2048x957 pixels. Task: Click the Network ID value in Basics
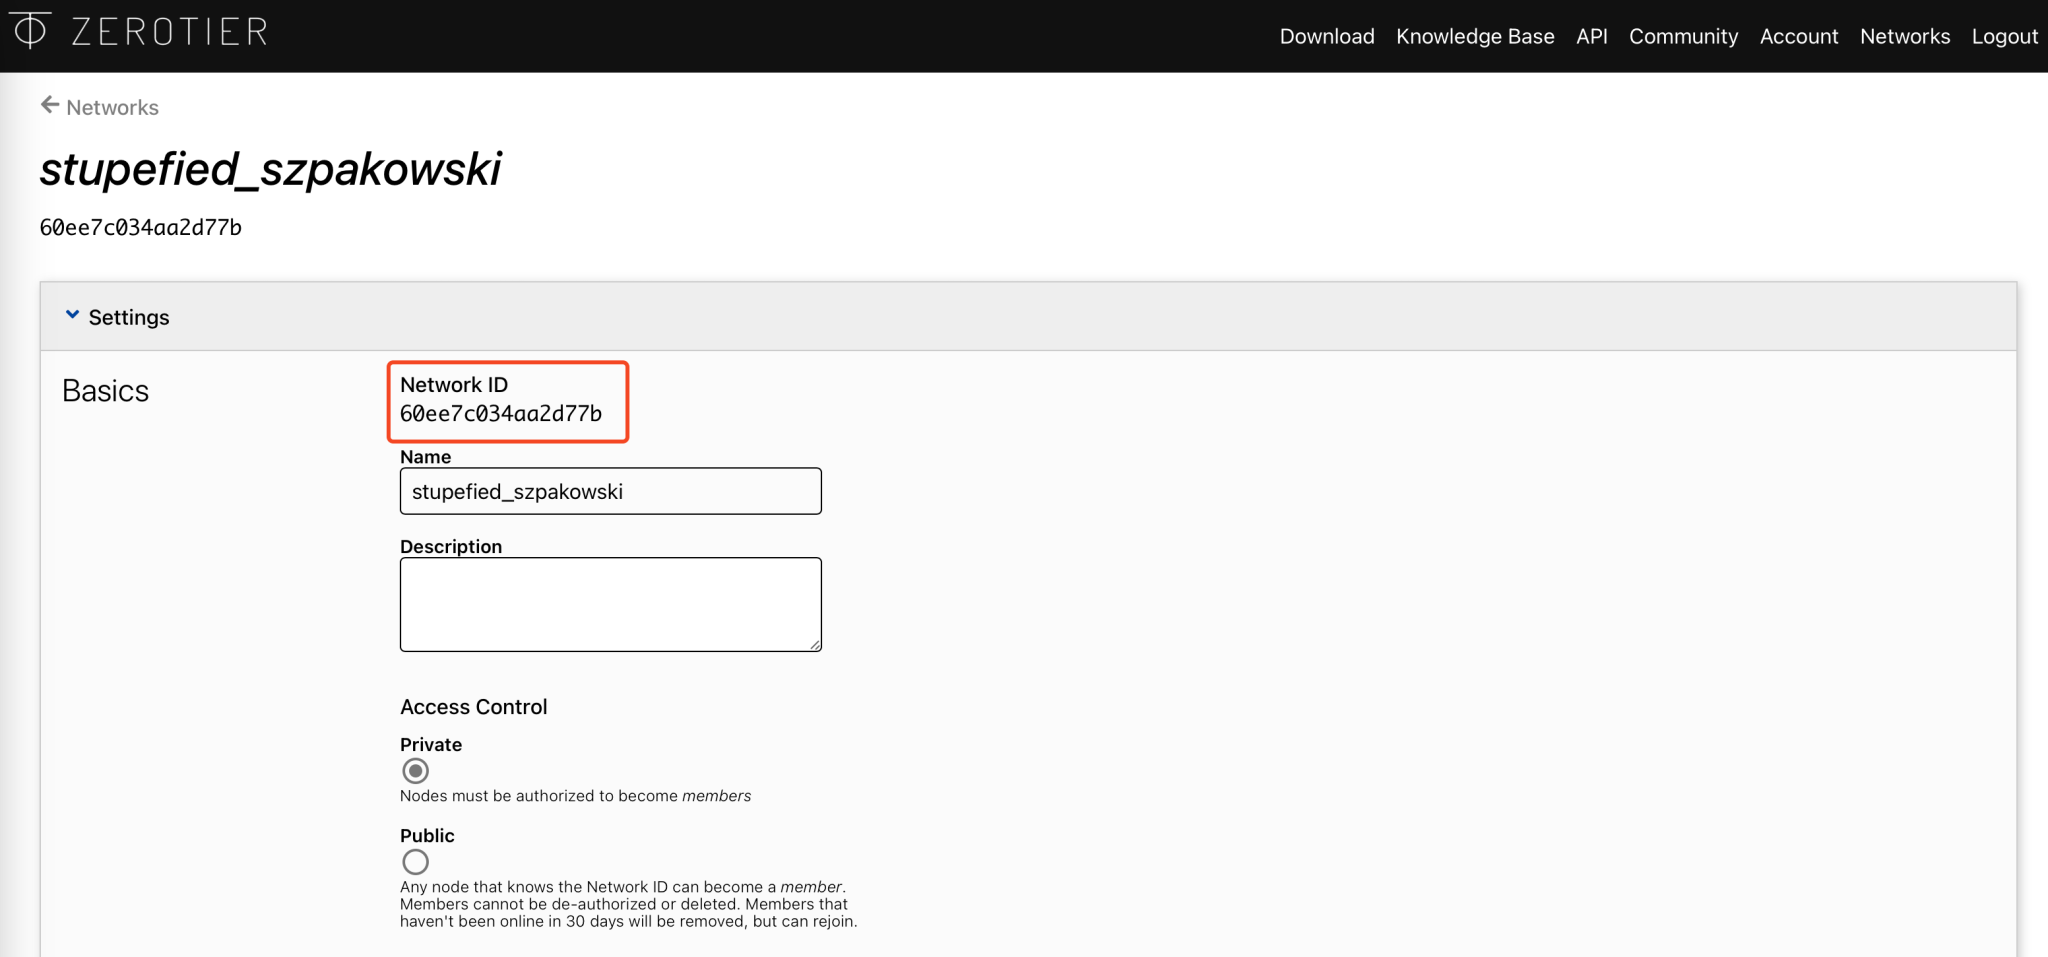click(501, 414)
